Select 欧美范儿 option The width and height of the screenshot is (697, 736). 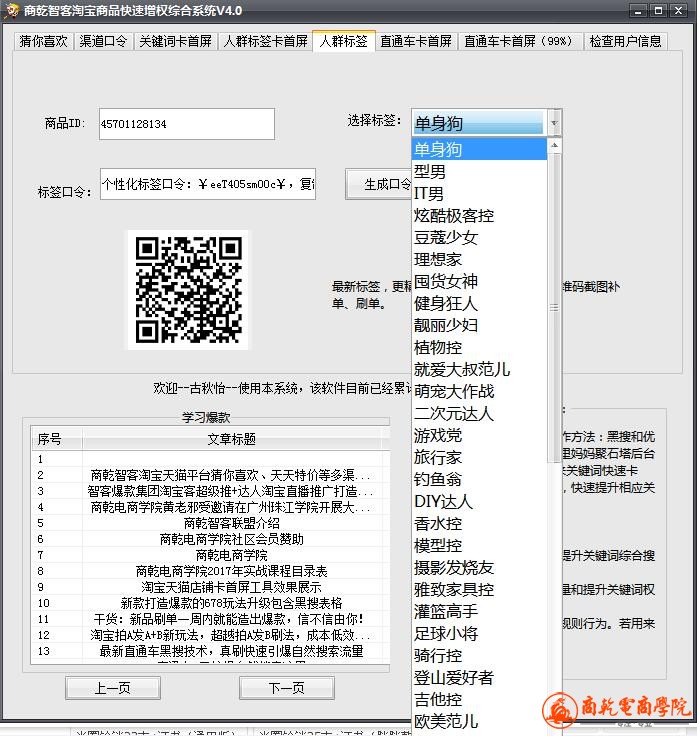point(479,721)
